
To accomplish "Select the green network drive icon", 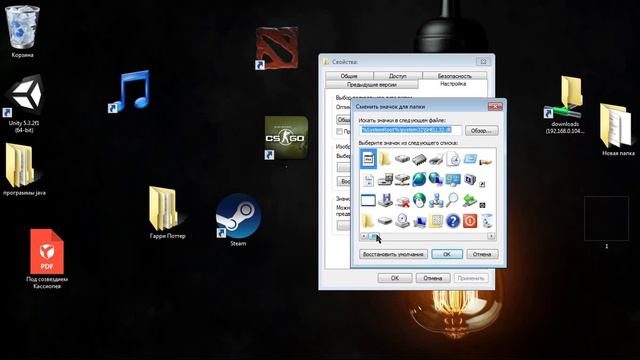I will click(470, 200).
